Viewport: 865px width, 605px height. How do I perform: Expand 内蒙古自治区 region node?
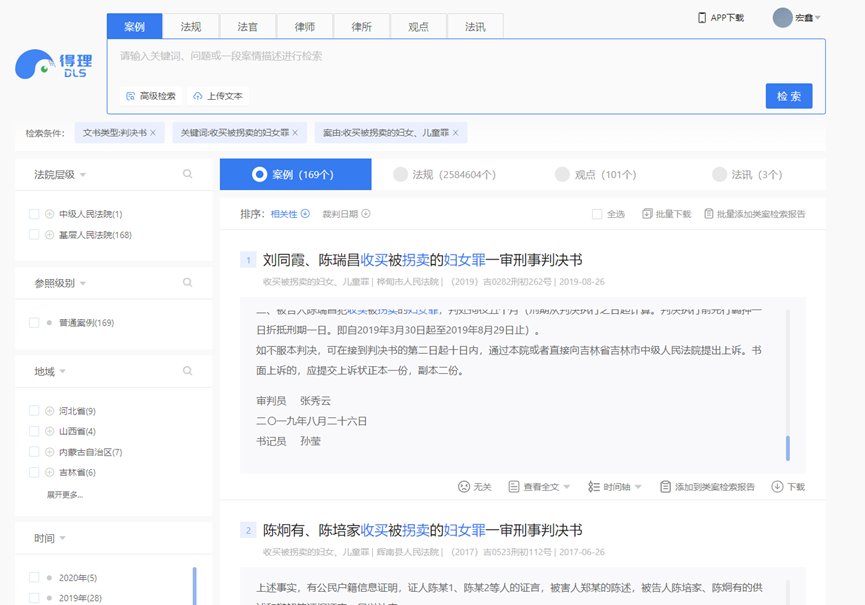point(49,452)
